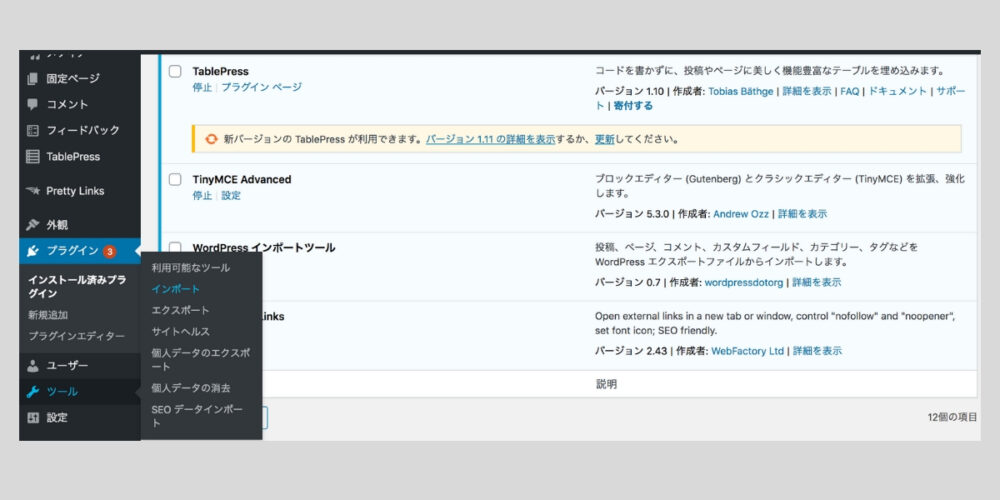View バージョン 1.11 の詳細を表示 link
The image size is (1000, 500).
coord(490,139)
